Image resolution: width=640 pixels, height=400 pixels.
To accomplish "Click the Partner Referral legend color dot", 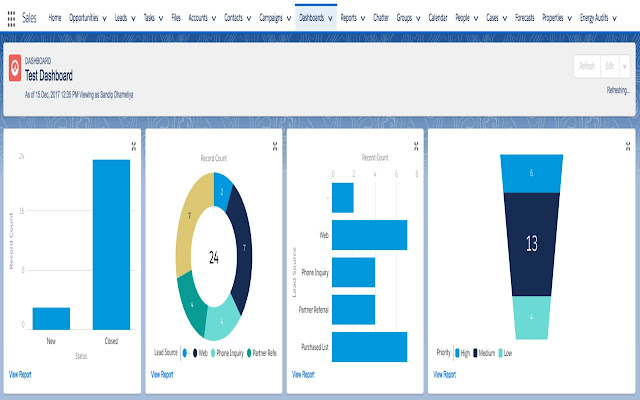I will (x=249, y=353).
